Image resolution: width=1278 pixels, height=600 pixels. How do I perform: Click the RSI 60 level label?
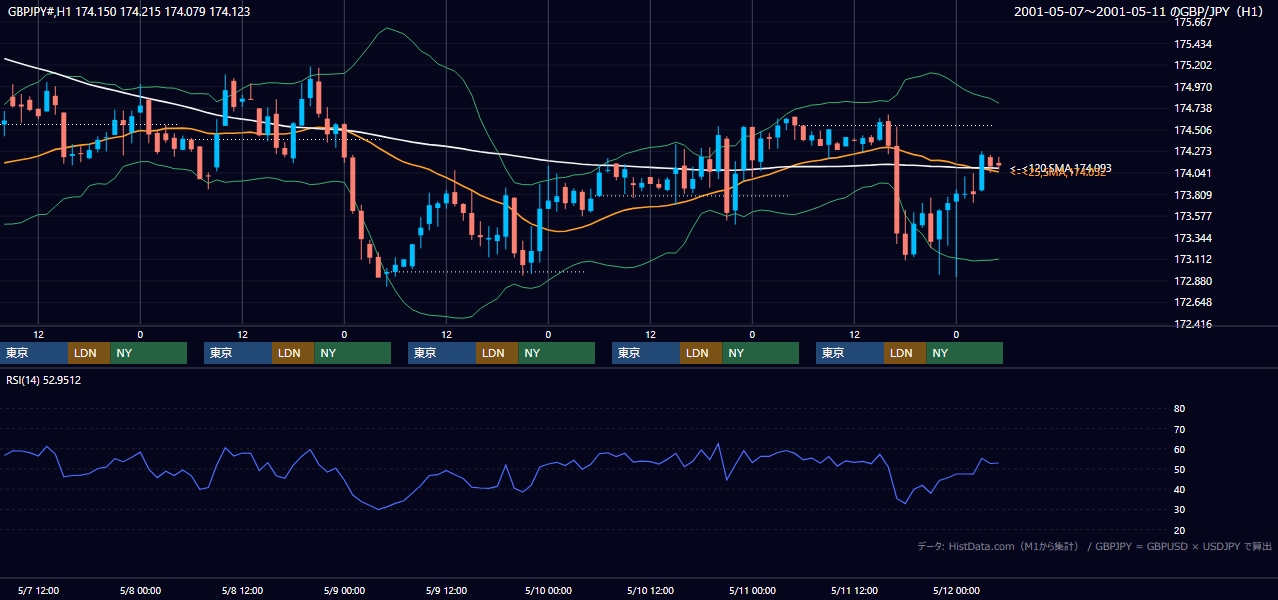coord(1179,449)
